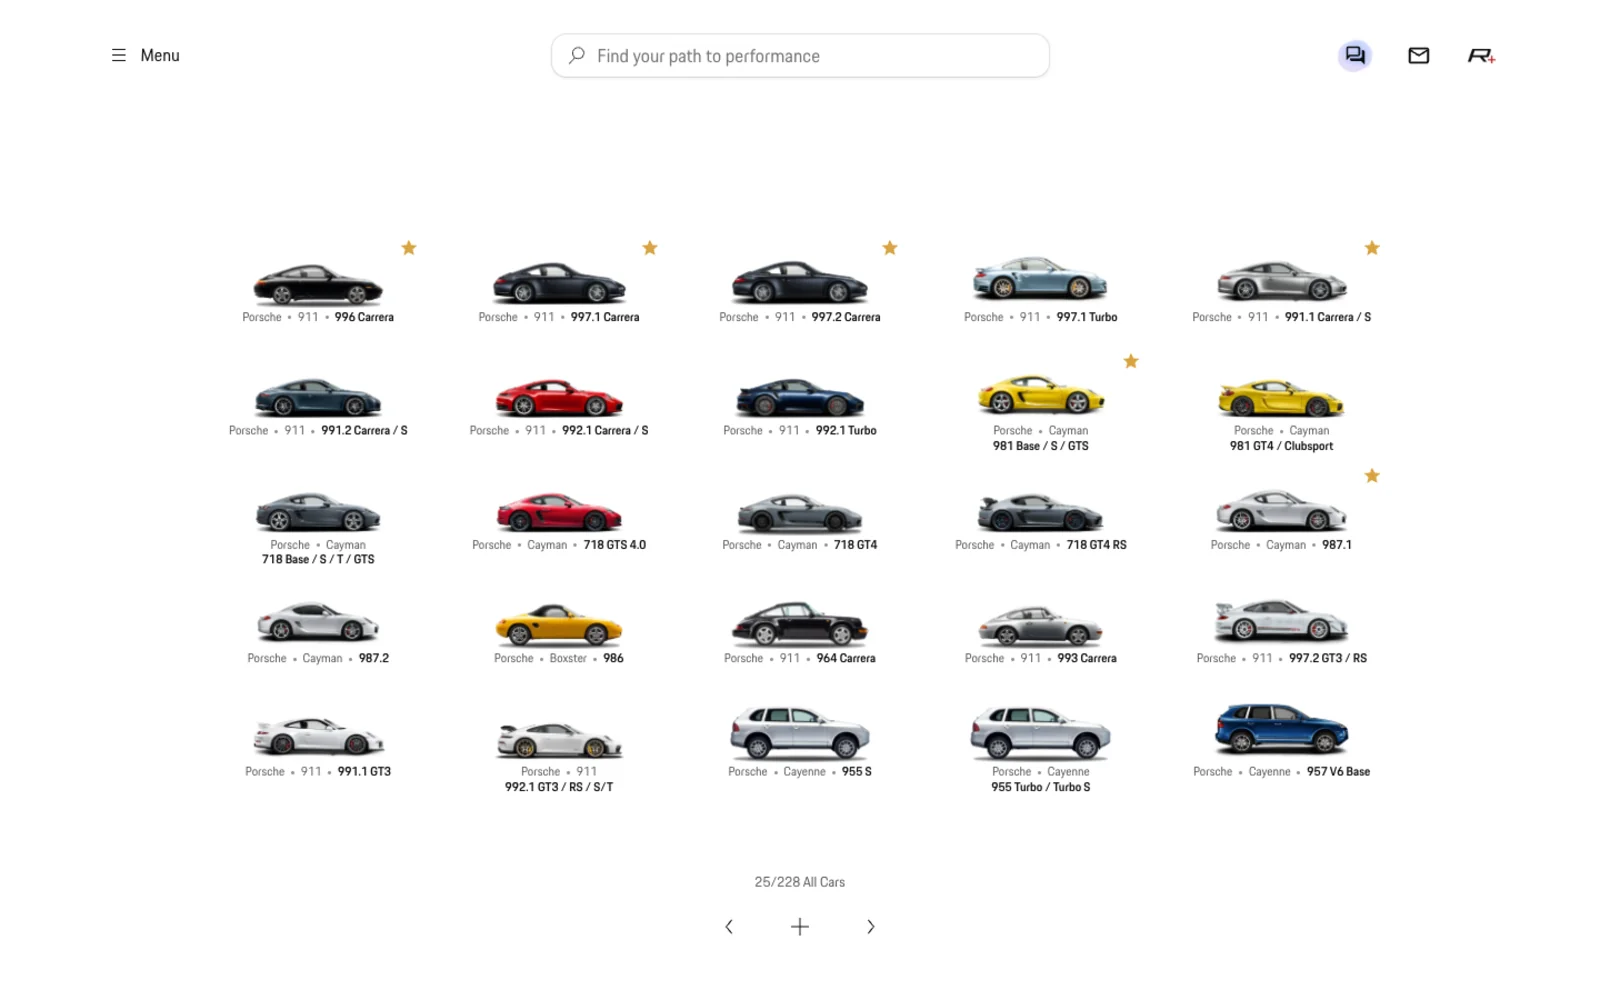Open the chat messages icon
Viewport: 1600px width, 1000px height.
[x=1355, y=56]
